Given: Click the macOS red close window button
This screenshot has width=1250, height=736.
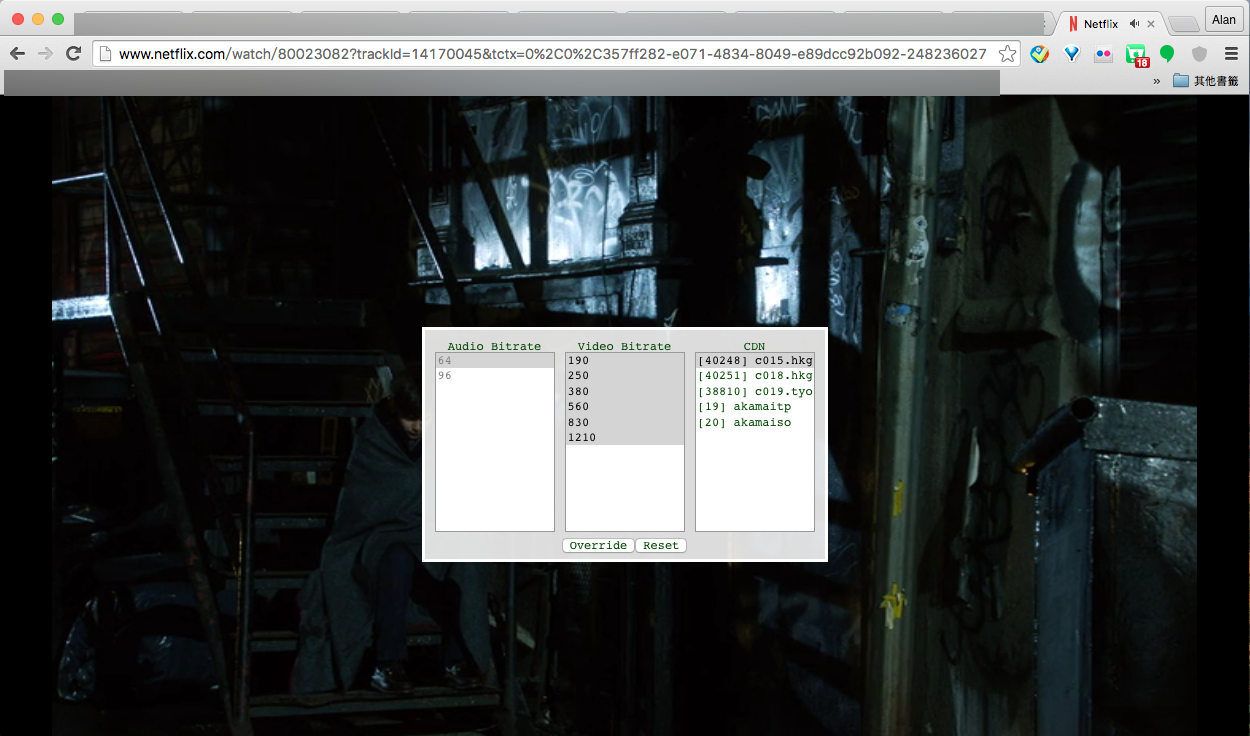Looking at the screenshot, I should [x=18, y=19].
